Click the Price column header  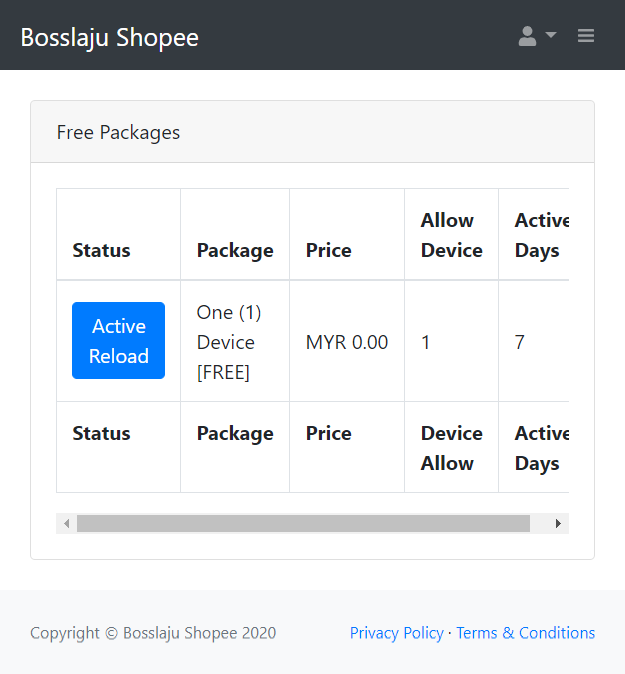(329, 250)
